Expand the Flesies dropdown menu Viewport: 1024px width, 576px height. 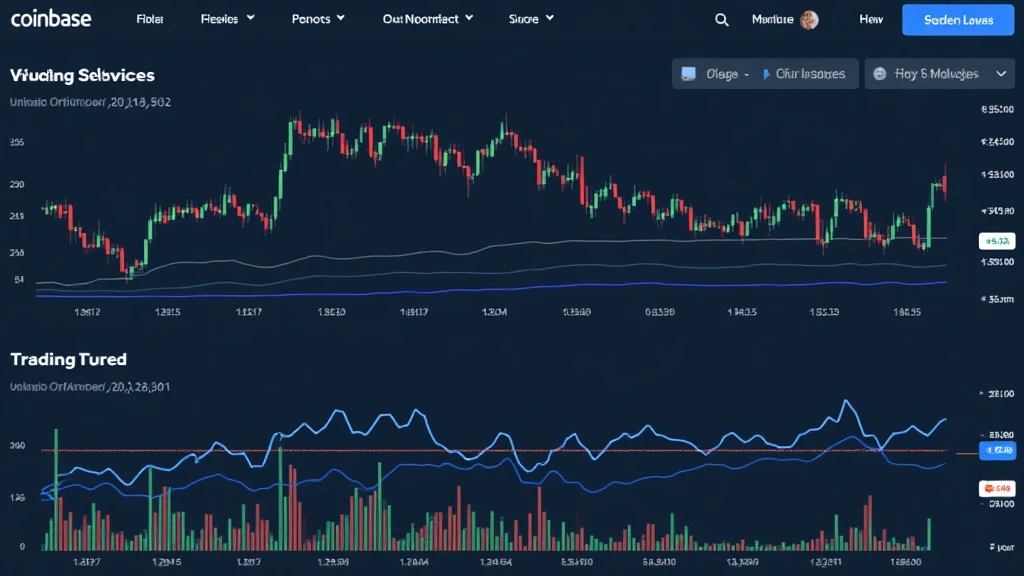click(228, 19)
